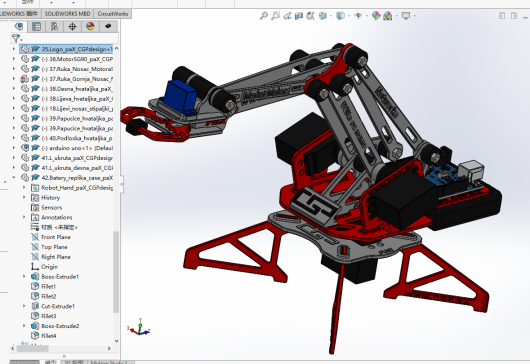Open the Hide/Show Items dropdown arrow

[367, 16]
